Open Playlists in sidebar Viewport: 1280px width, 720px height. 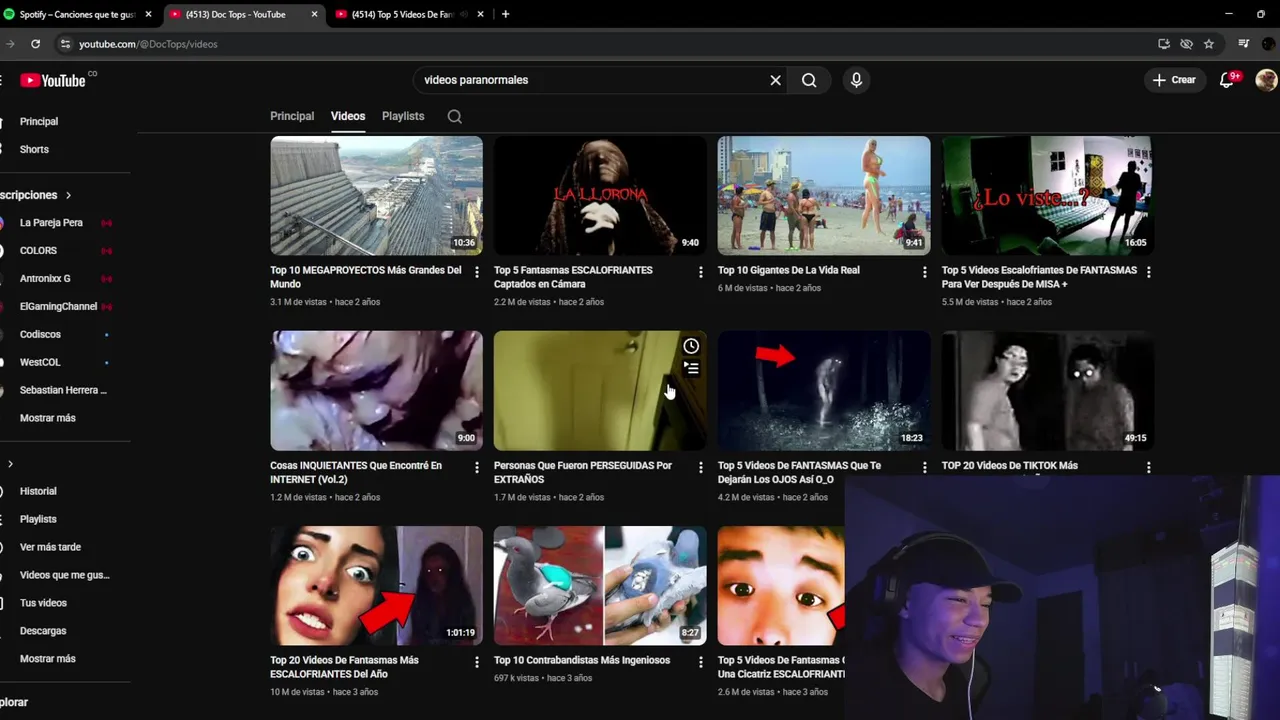38,520
